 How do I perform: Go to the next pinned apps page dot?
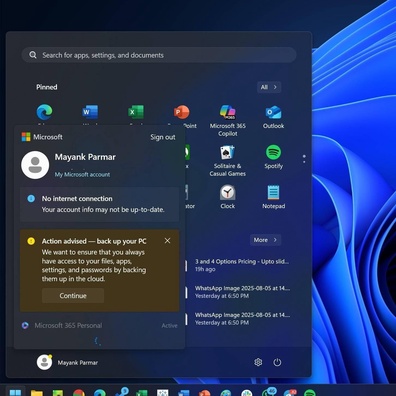[x=304, y=162]
